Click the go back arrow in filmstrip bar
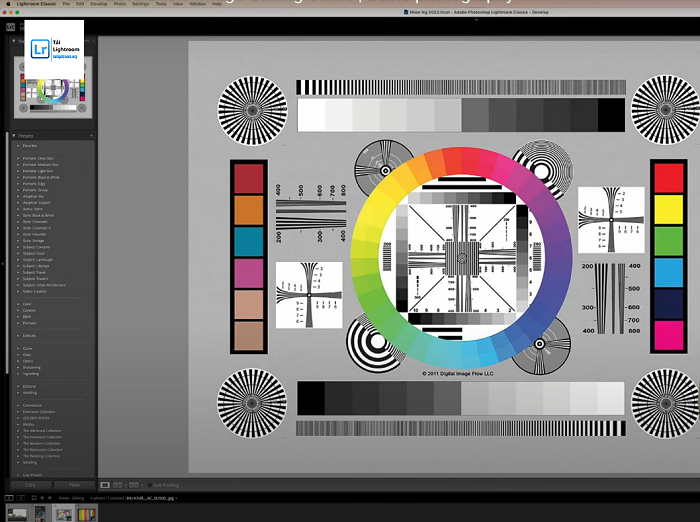The height and width of the screenshot is (522, 700). [41, 497]
